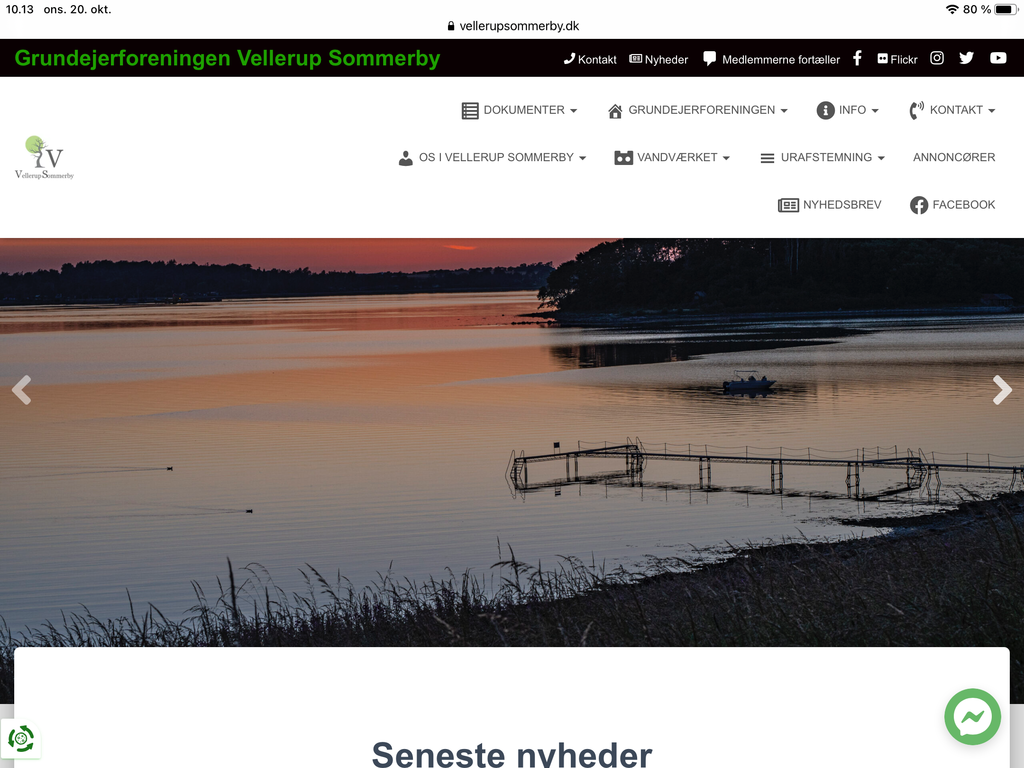1024x768 pixels.
Task: Open the Messenger chat bubble
Action: [x=972, y=716]
